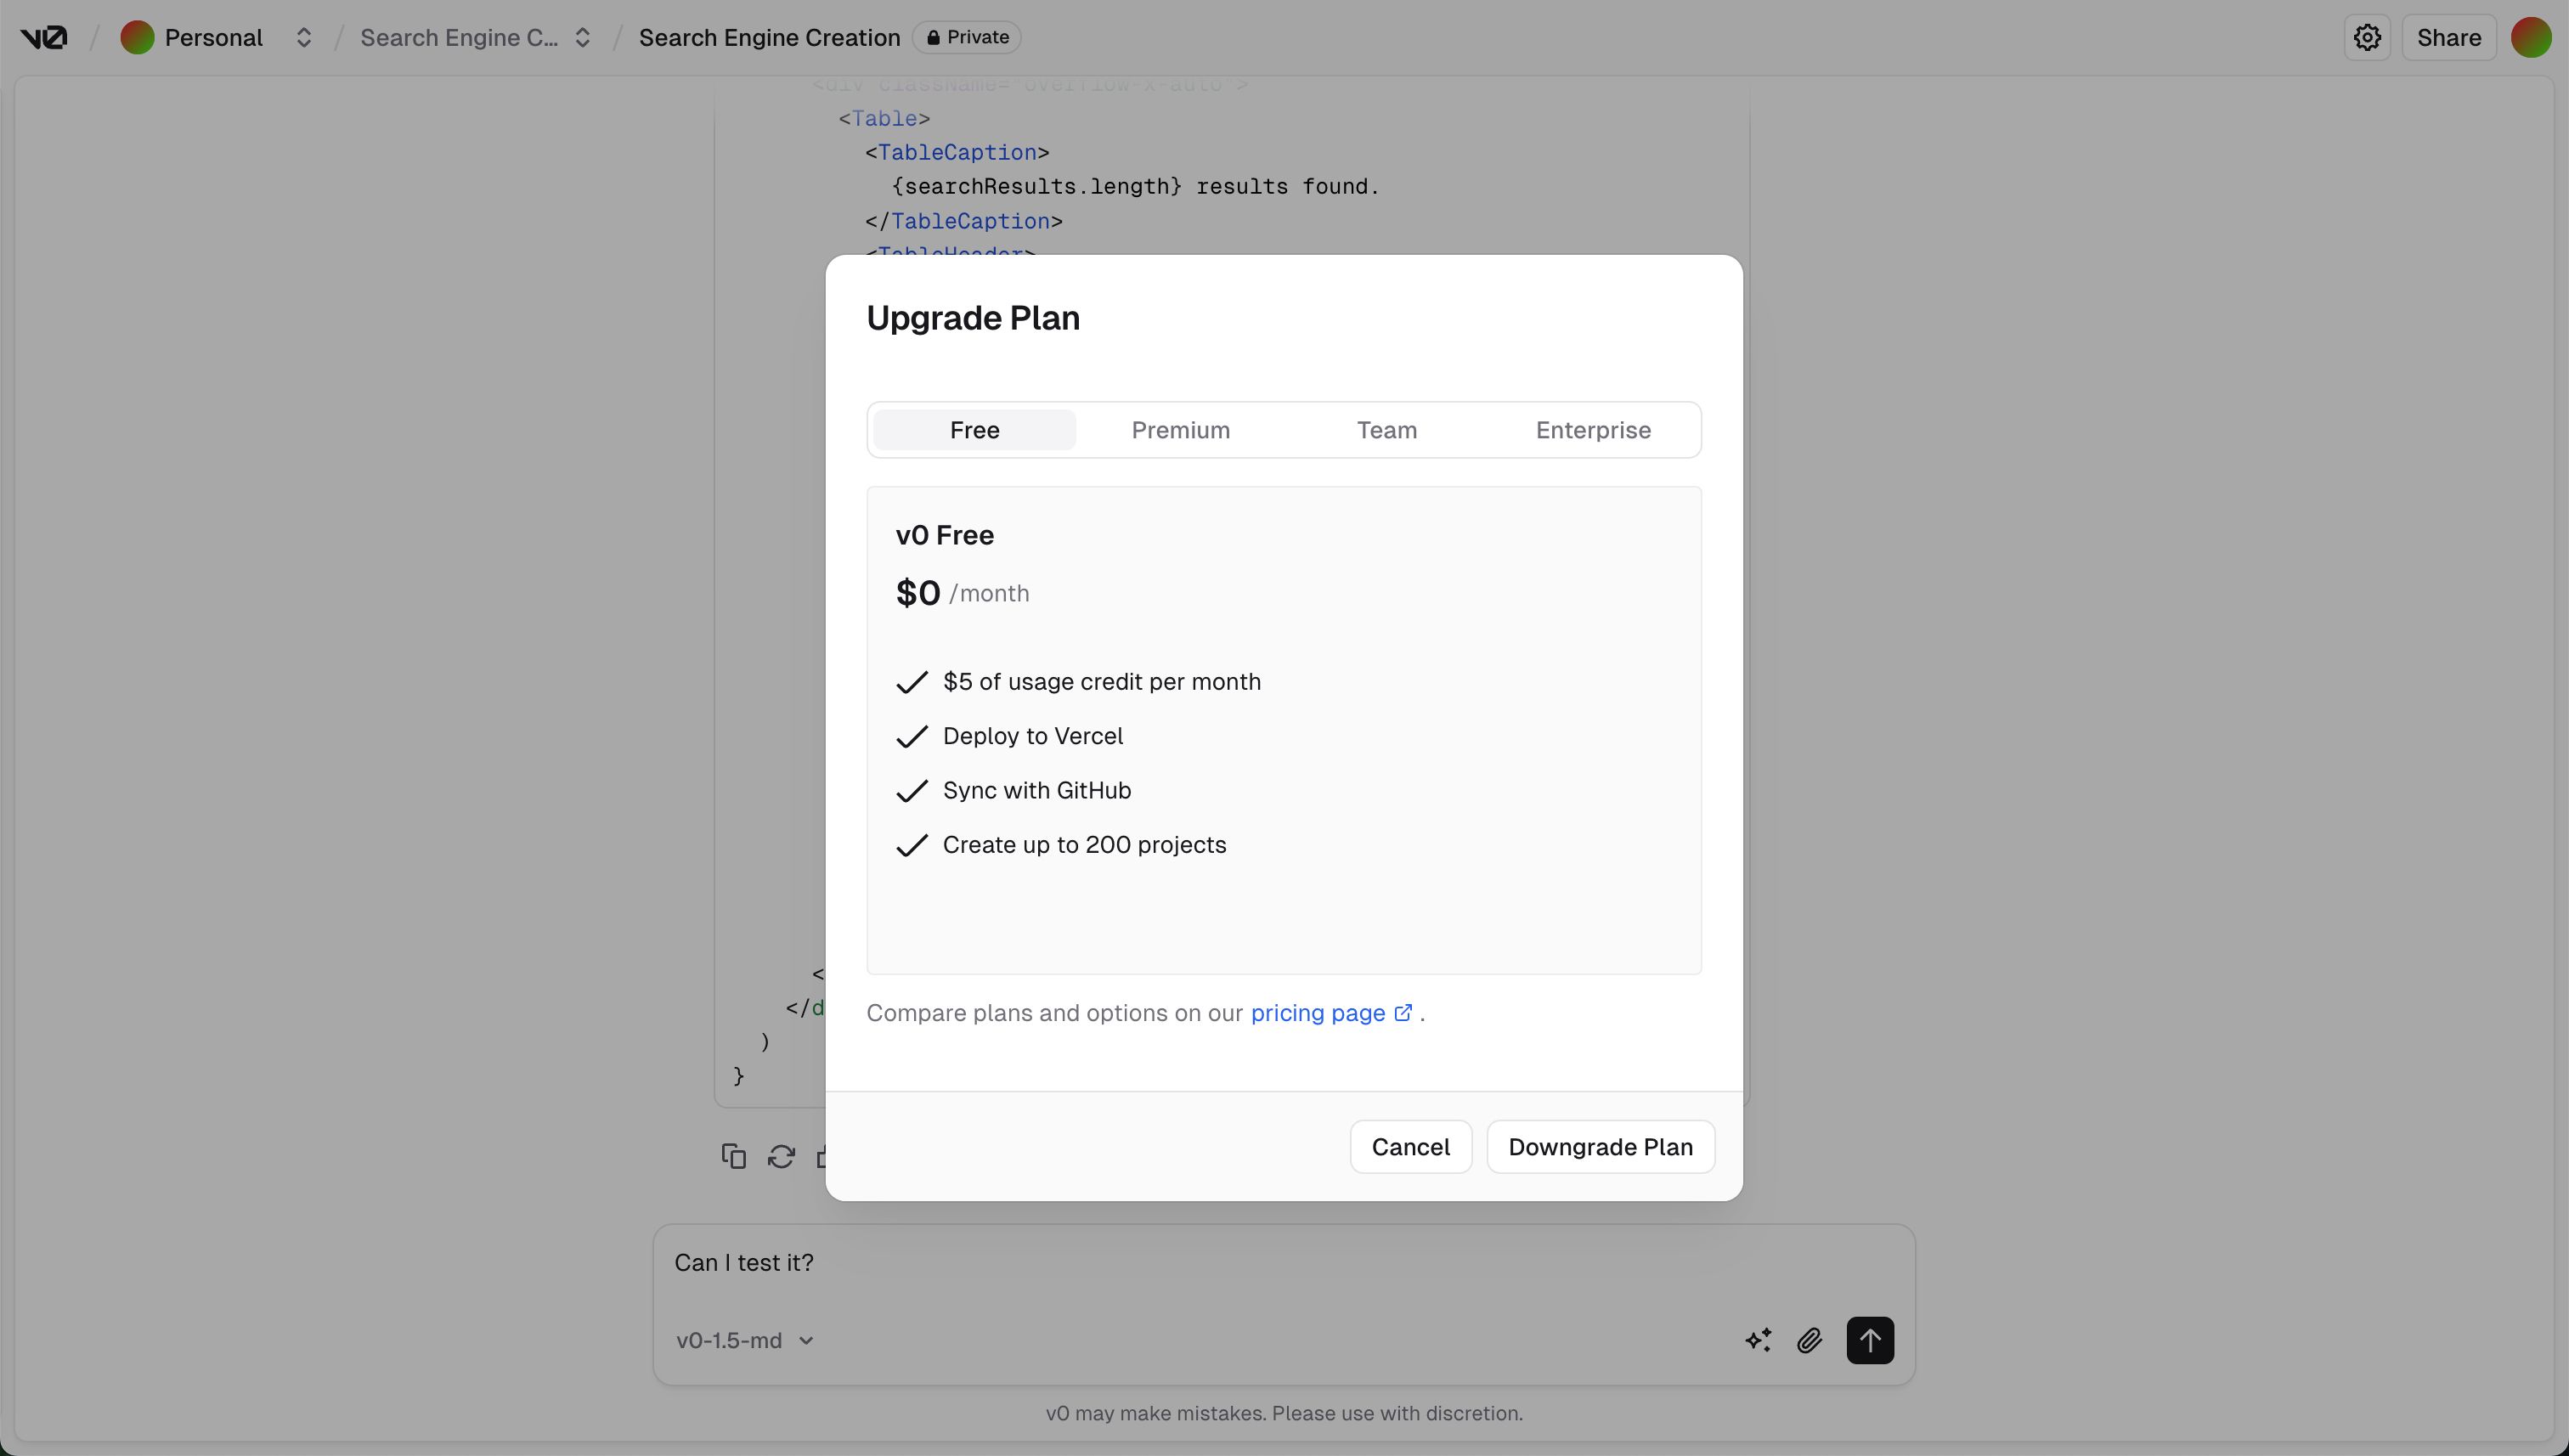Click the v0 logo icon
This screenshot has width=2569, height=1456.
44,38
